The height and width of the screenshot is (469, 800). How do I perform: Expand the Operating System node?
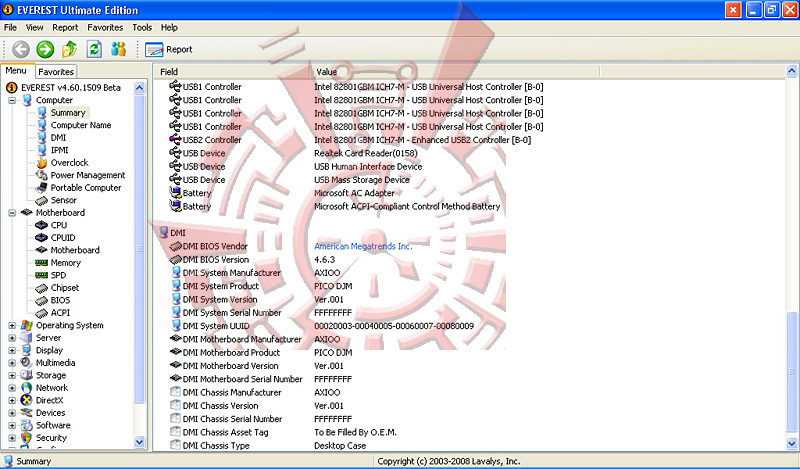[12, 326]
